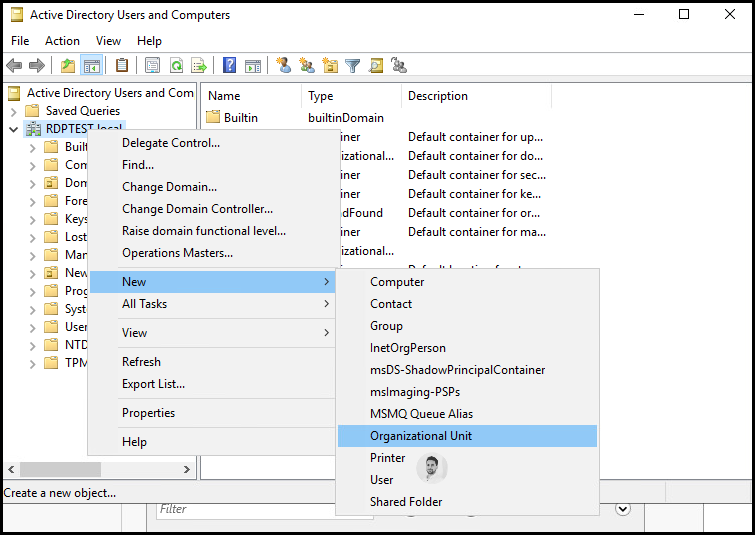Click the create new organizational unit toolbar icon
Image resolution: width=755 pixels, height=535 pixels.
point(330,65)
